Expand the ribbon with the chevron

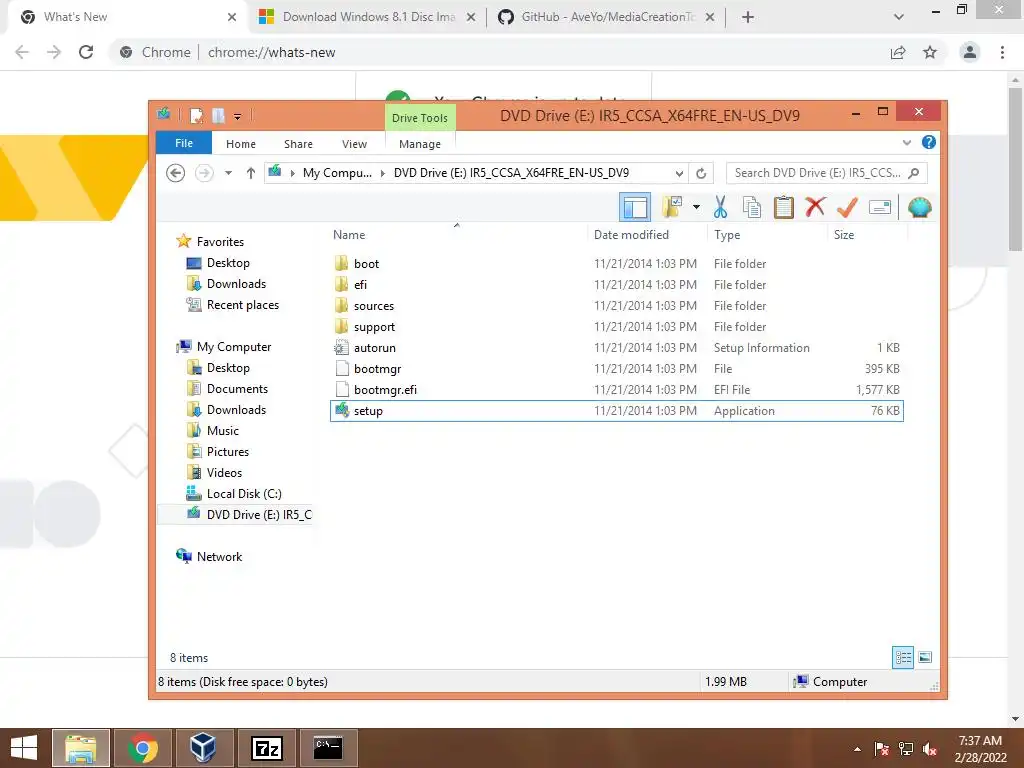[906, 142]
